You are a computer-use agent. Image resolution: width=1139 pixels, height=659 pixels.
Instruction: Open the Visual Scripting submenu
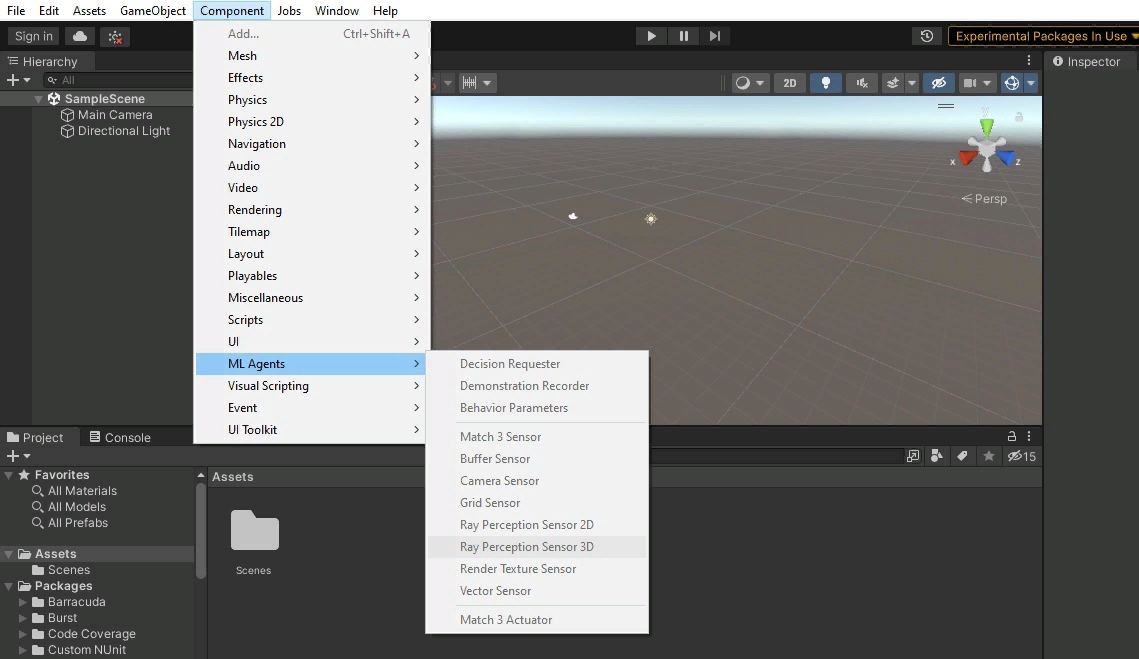pos(312,386)
